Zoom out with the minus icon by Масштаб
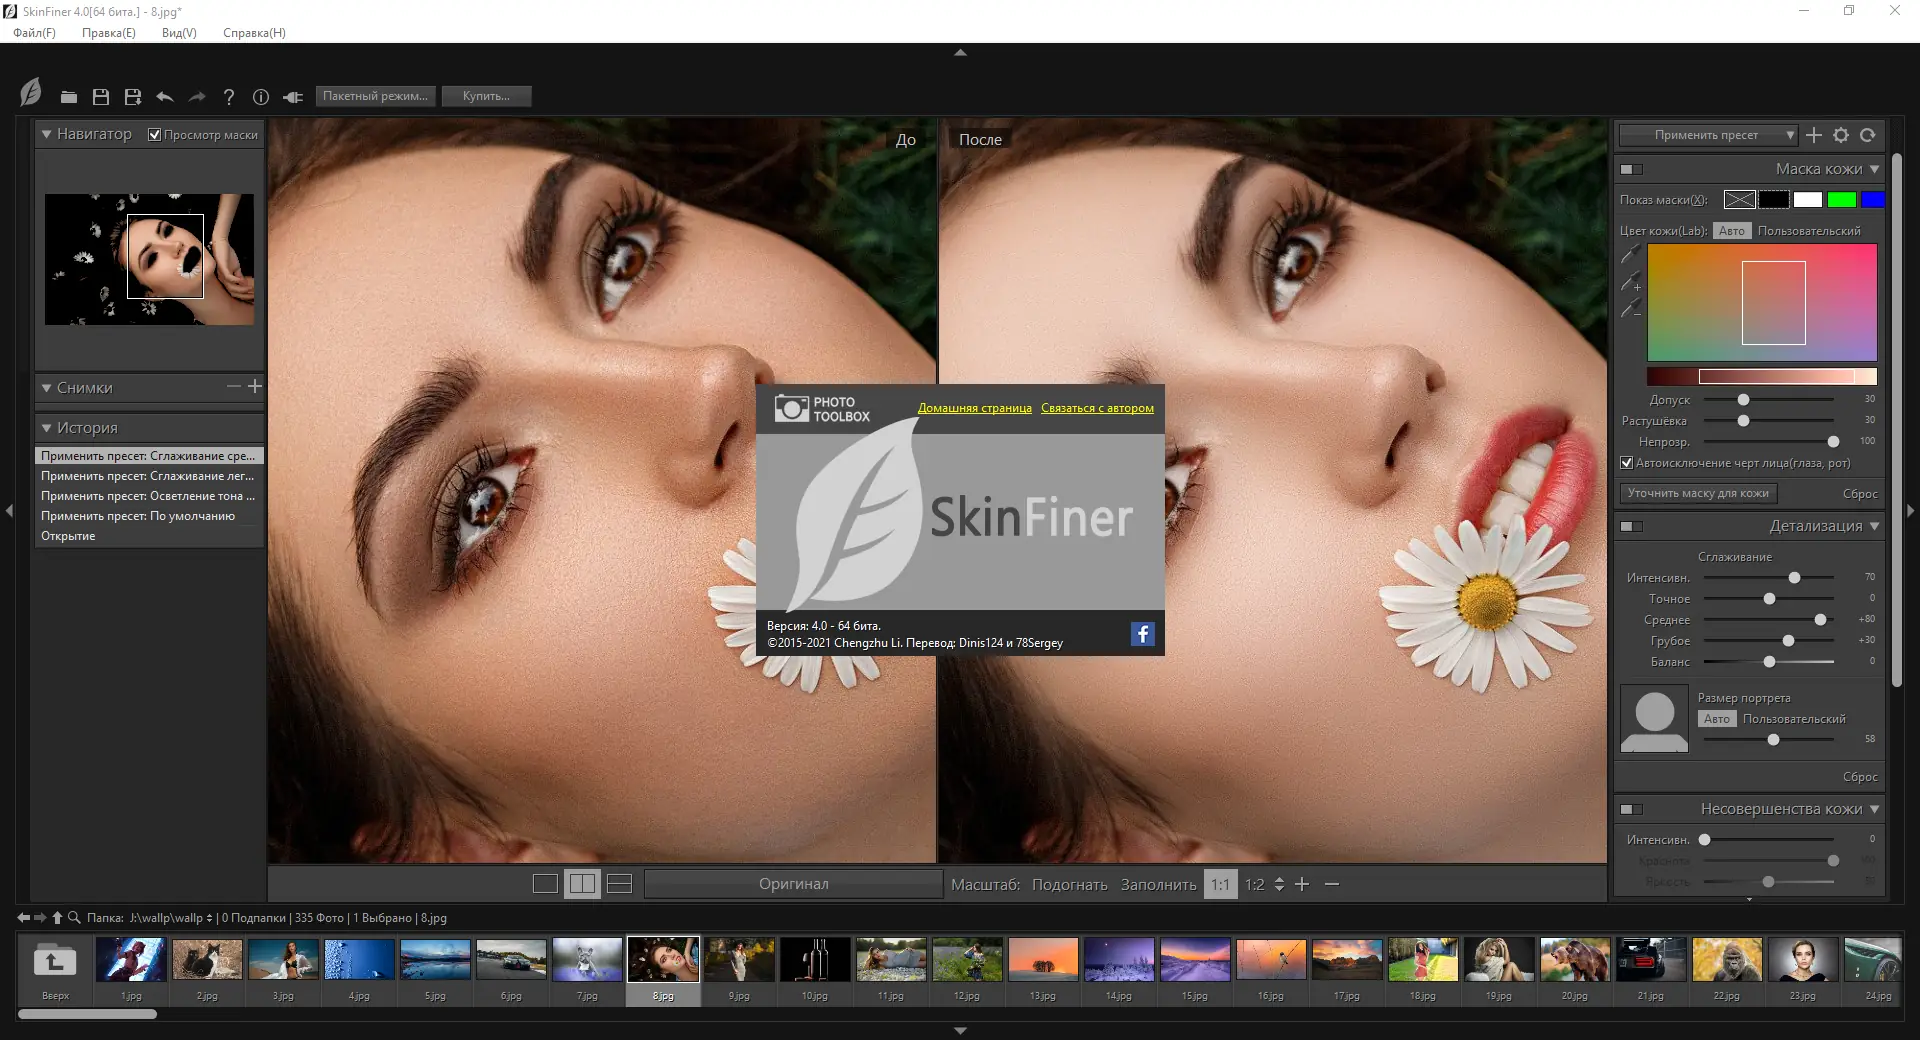1920x1040 pixels. point(1332,884)
